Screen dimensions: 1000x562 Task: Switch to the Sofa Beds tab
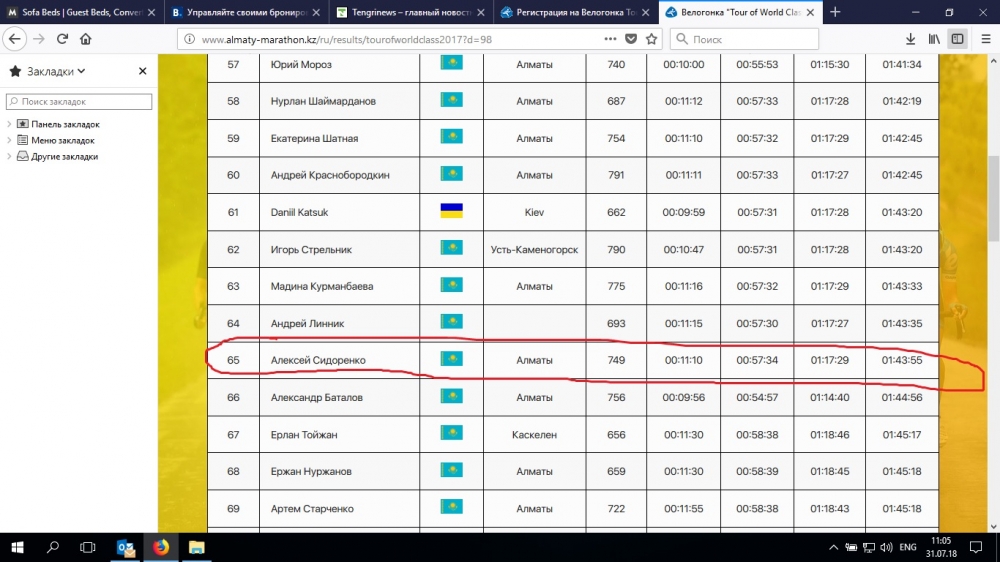(x=78, y=12)
